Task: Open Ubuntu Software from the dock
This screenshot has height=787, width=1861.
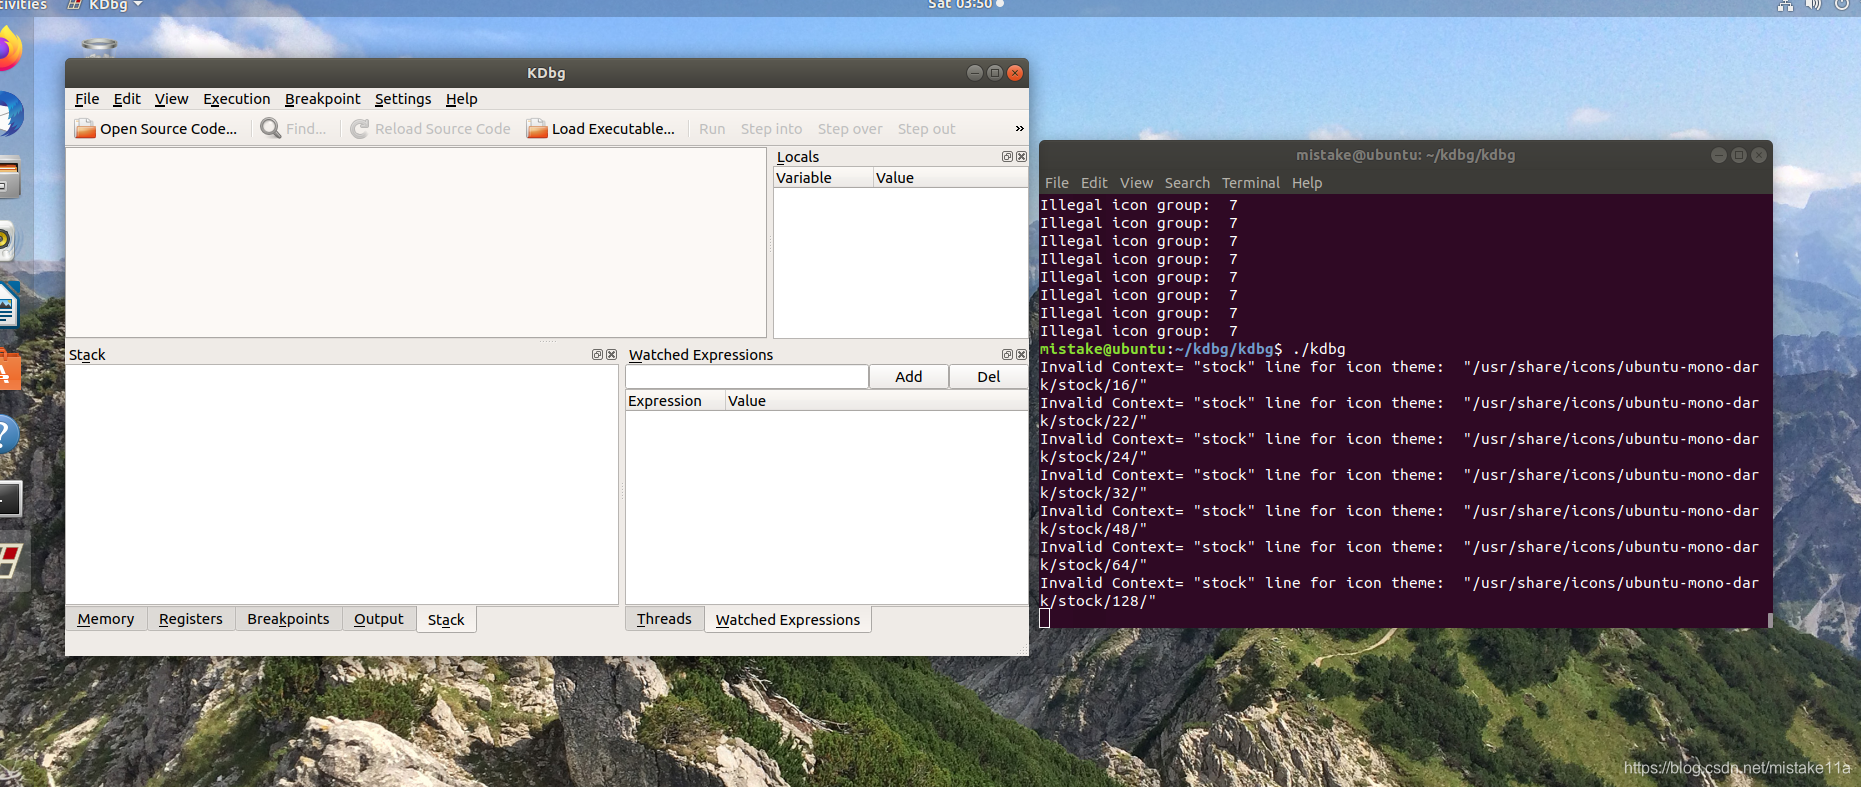Action: 9,370
